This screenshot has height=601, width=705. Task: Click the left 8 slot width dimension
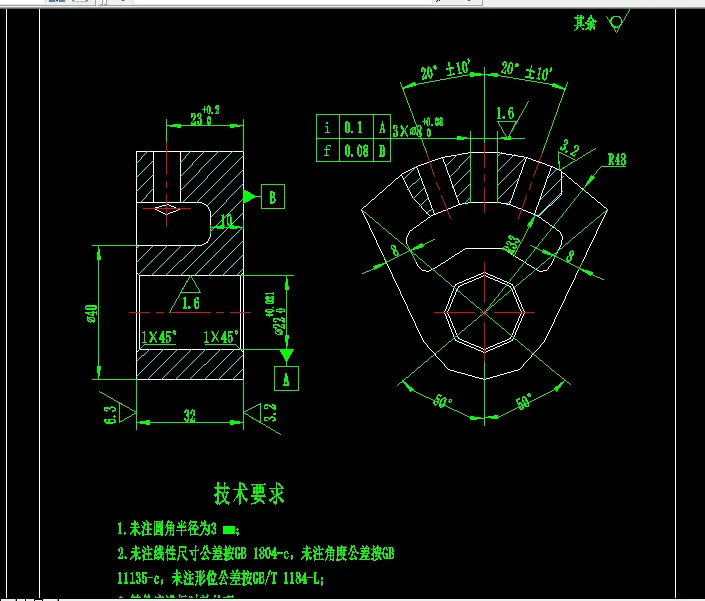[x=395, y=250]
